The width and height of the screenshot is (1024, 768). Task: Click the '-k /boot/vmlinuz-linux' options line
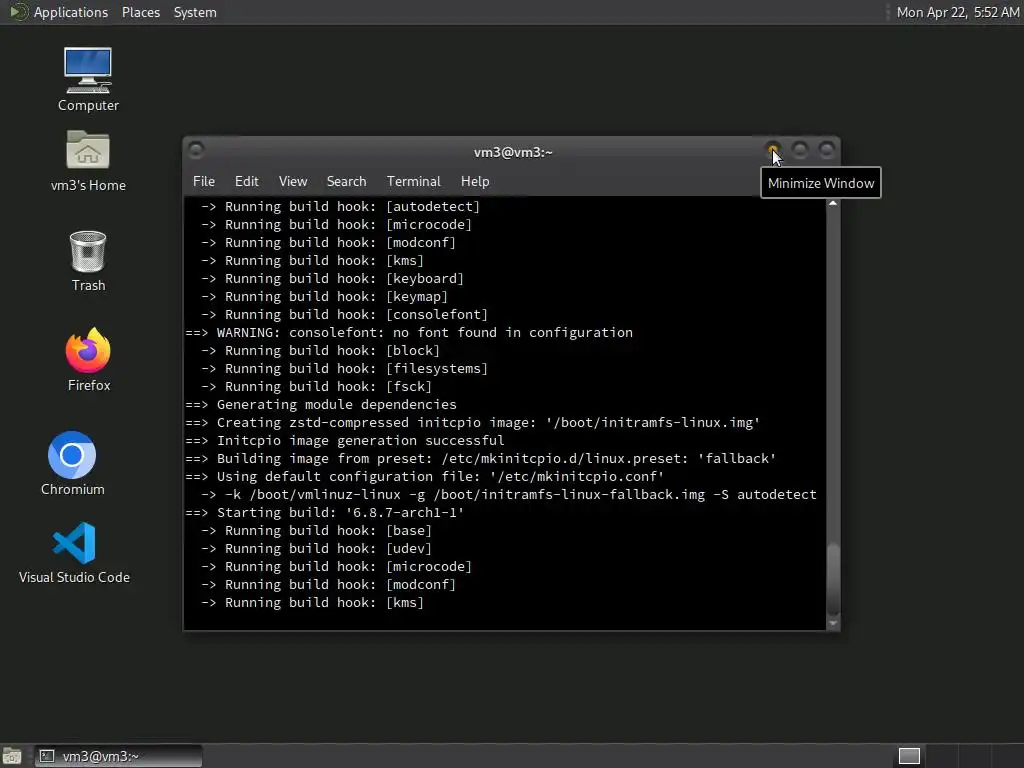509,494
